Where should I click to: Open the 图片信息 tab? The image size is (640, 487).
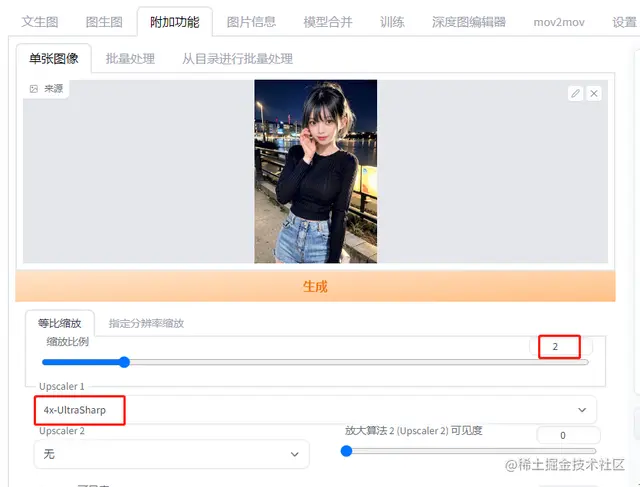pos(251,22)
